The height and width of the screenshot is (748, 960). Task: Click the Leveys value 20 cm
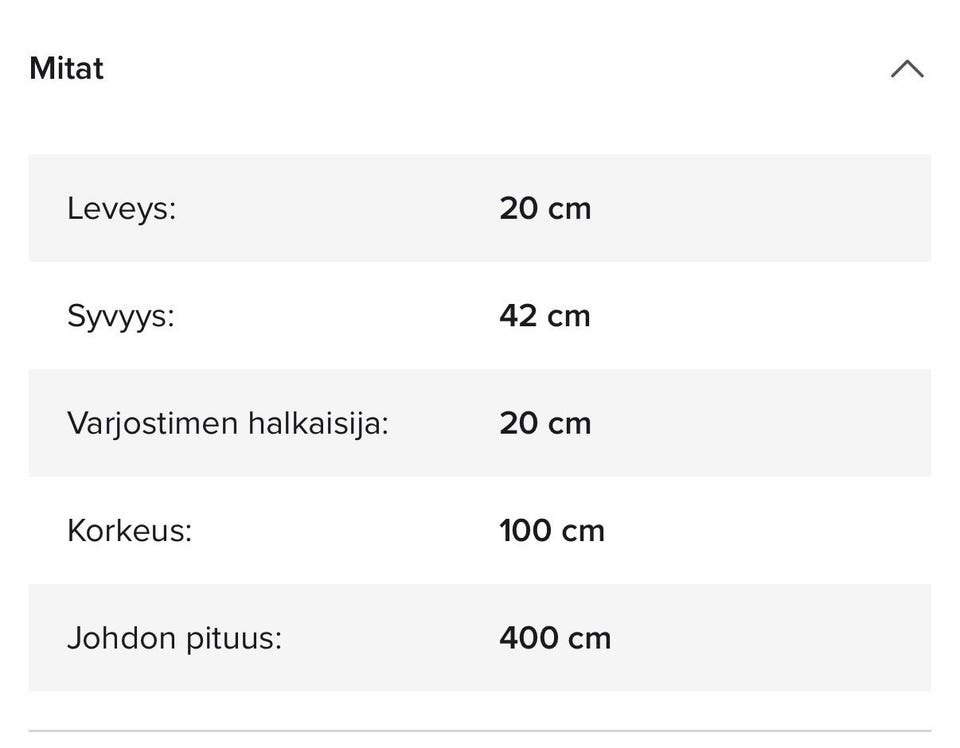(x=545, y=209)
